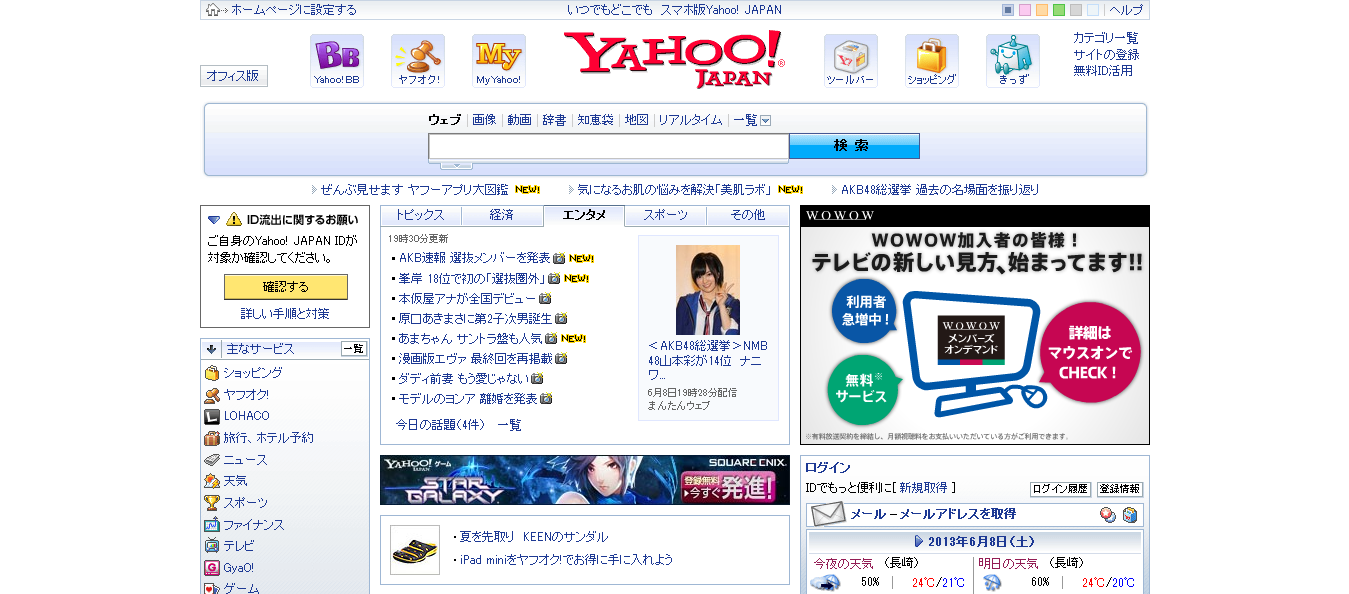
Task: Click the 旅行 suitcase sidebar icon
Action: (x=212, y=438)
